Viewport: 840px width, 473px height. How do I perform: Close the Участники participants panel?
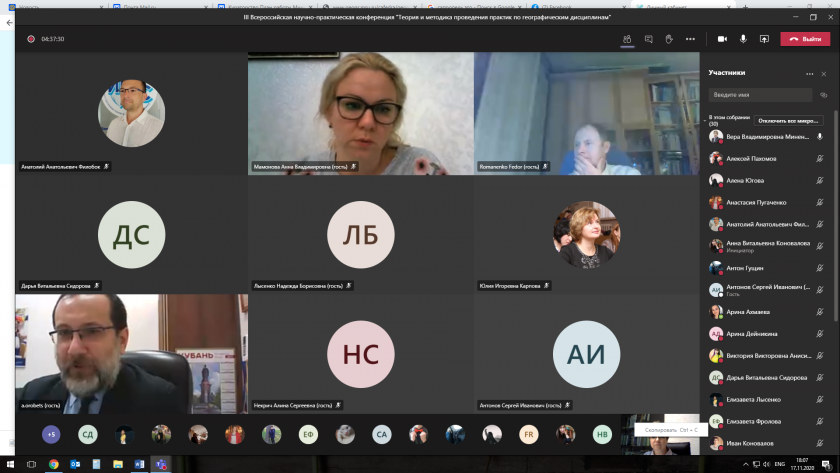pos(824,73)
